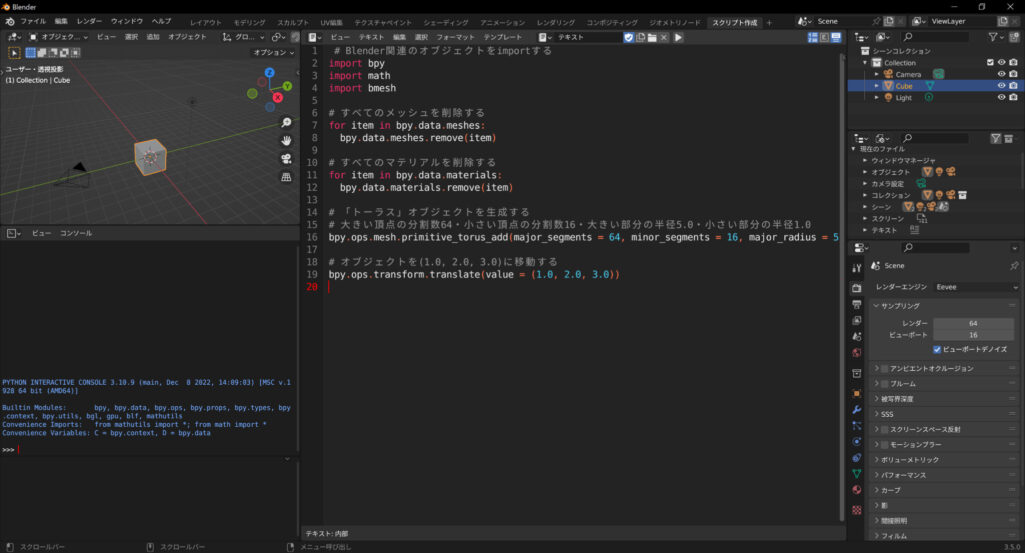
Task: Open Particle properties tab icon
Action: click(x=857, y=426)
